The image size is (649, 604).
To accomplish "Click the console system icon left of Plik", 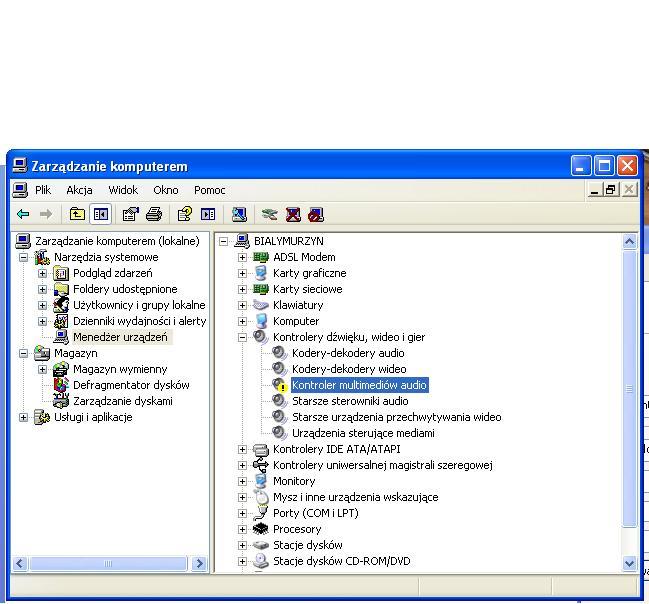I will 20,190.
